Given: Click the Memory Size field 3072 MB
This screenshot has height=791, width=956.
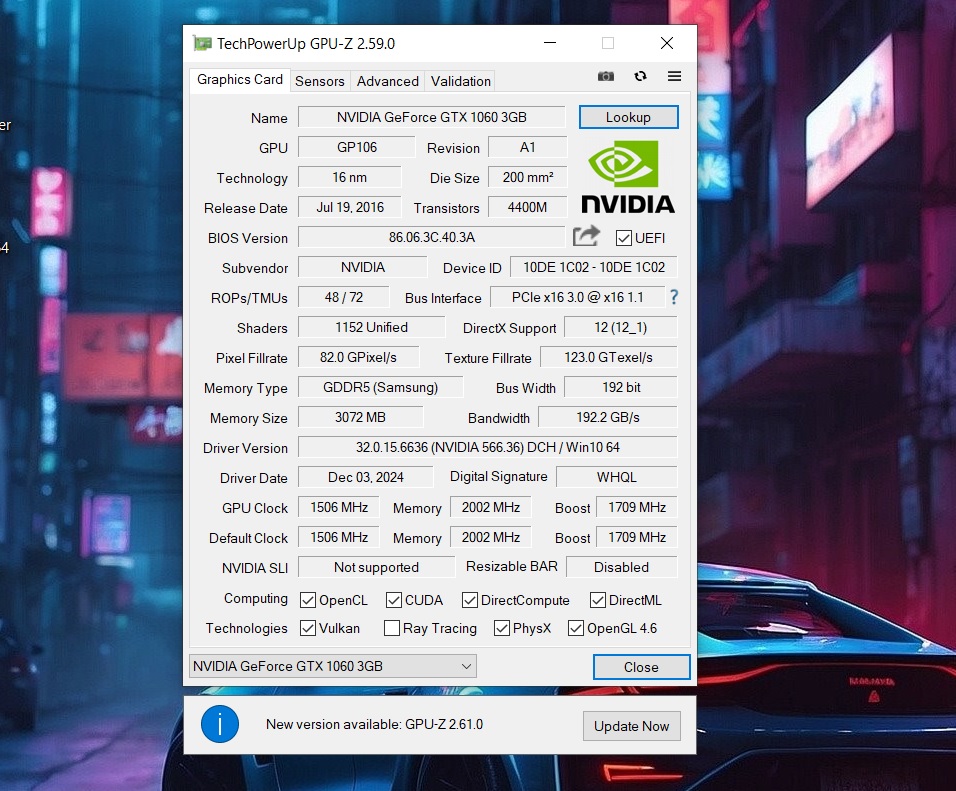Looking at the screenshot, I should pos(360,417).
